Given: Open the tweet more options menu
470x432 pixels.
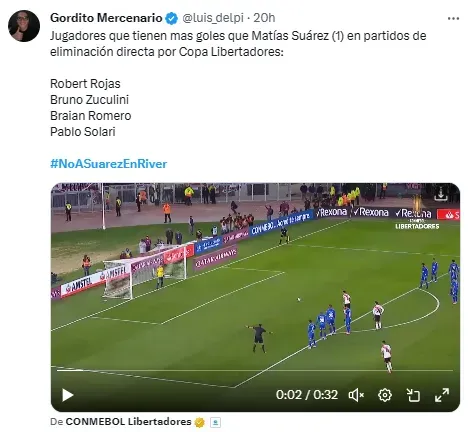Looking at the screenshot, I should pos(453,18).
